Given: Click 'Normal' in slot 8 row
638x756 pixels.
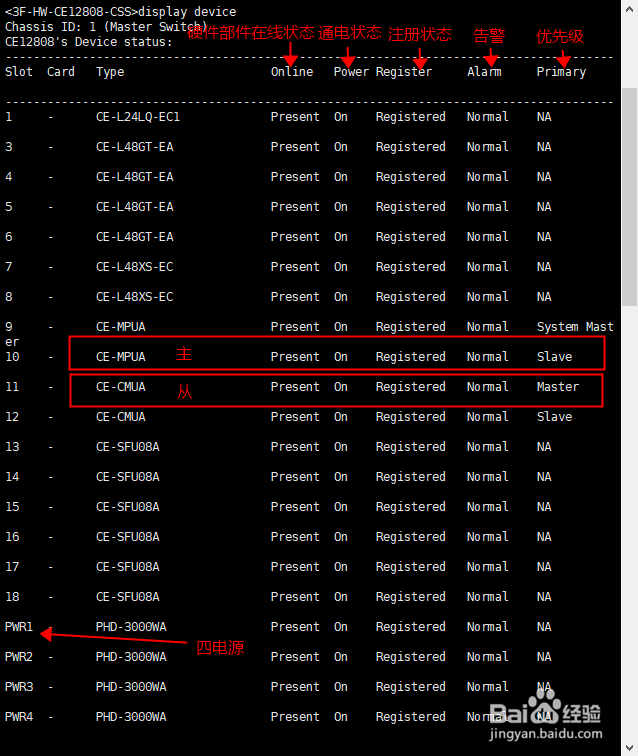Looking at the screenshot, I should point(488,297).
